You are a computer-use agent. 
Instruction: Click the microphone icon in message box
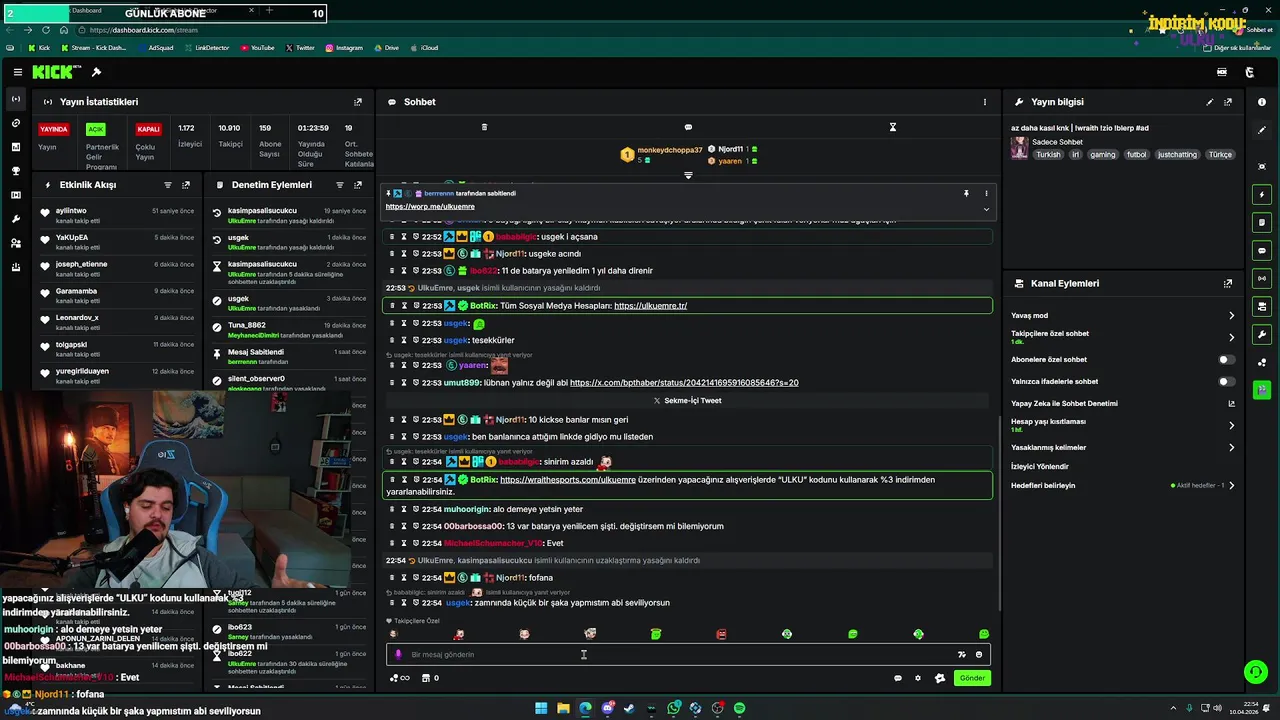point(398,655)
